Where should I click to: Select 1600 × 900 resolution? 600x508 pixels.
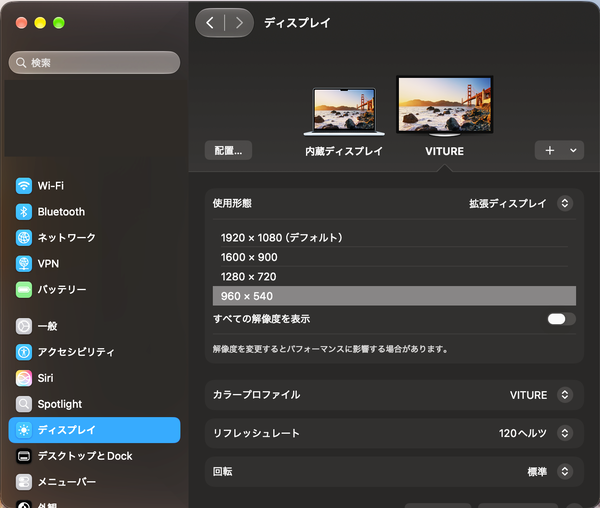click(x=394, y=257)
